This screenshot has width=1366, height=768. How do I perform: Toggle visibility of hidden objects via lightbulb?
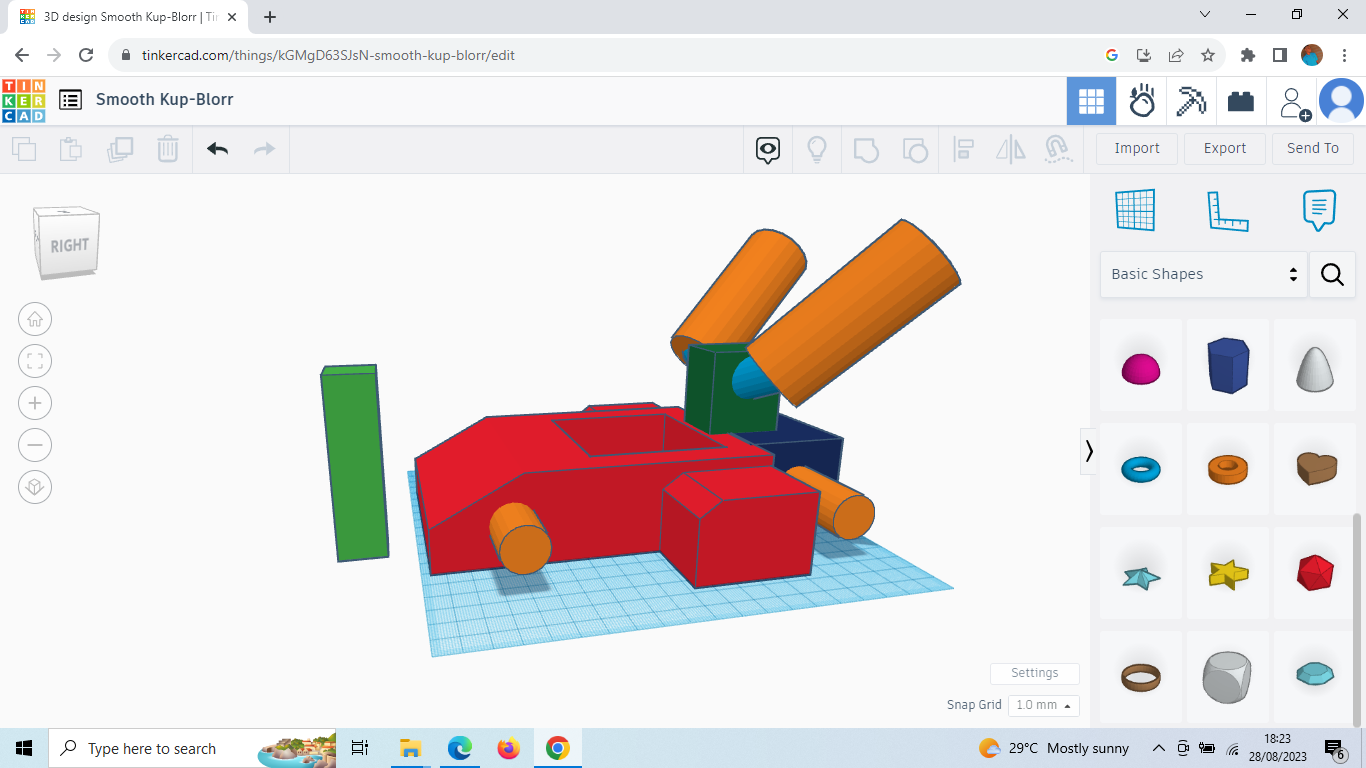click(817, 148)
